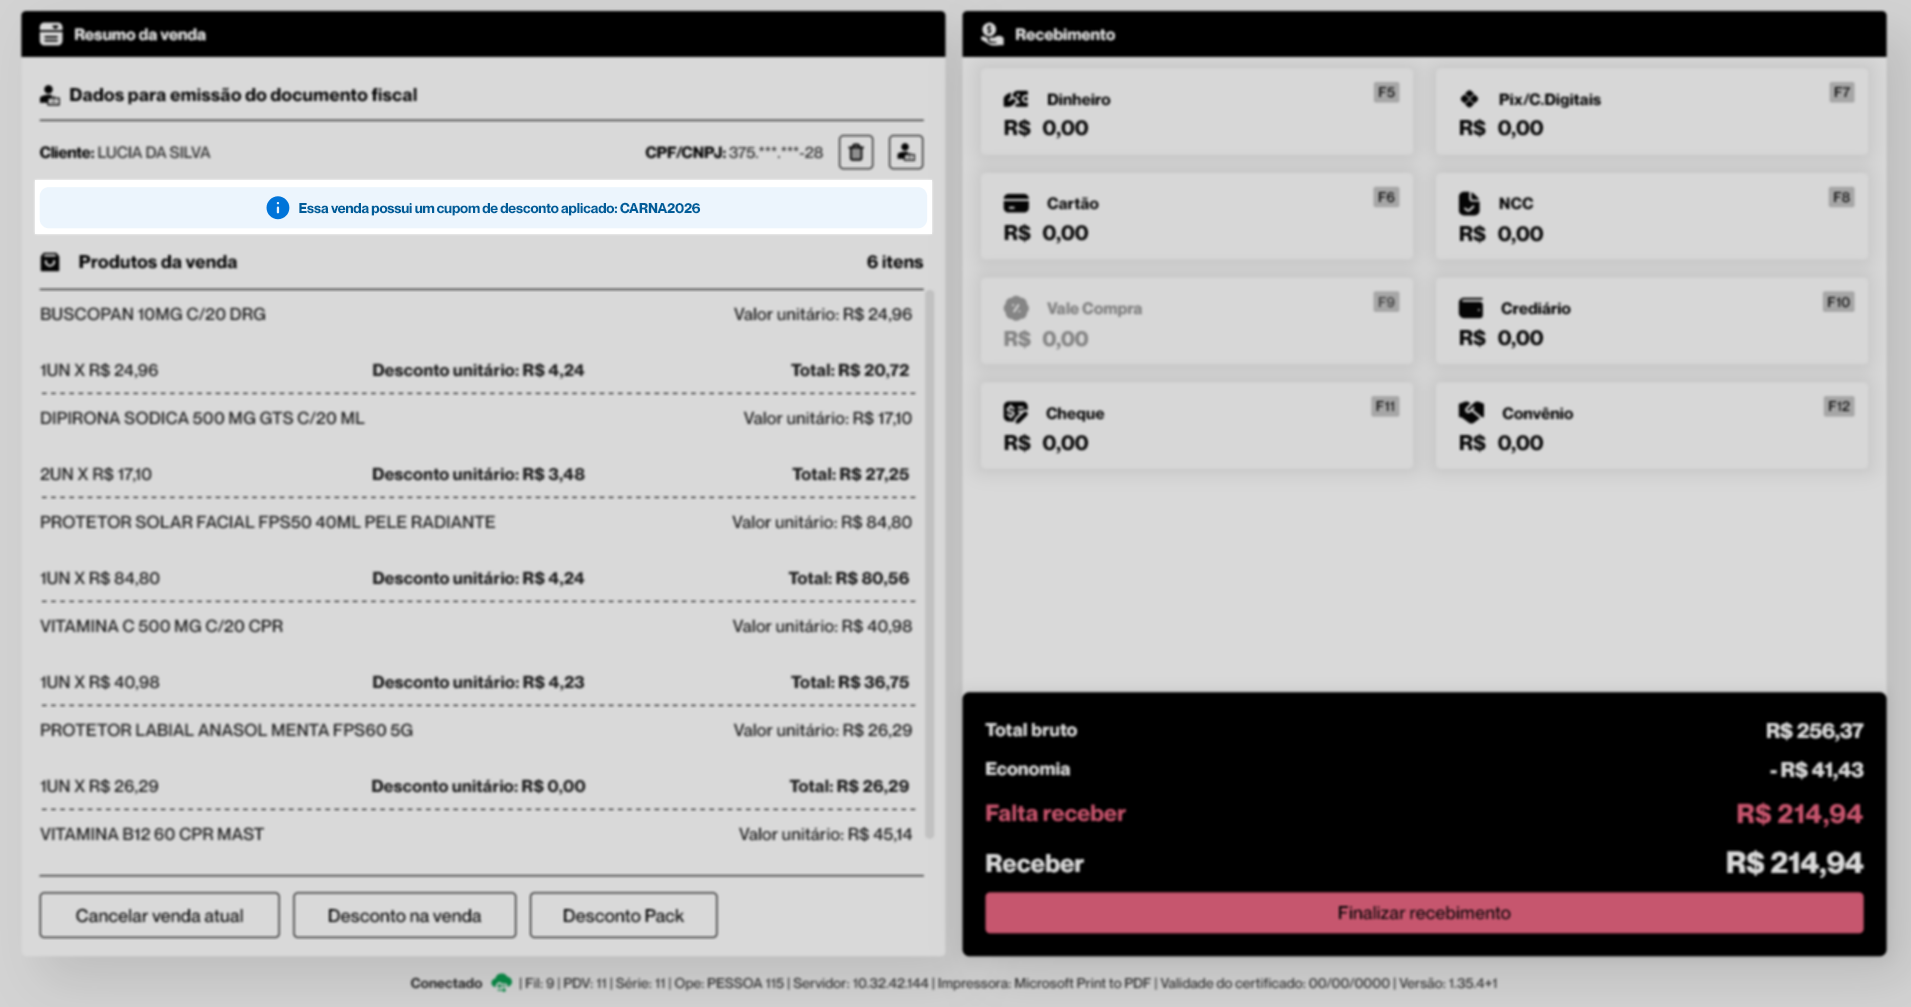
Task: Click the Desconto Pack button
Action: [623, 915]
